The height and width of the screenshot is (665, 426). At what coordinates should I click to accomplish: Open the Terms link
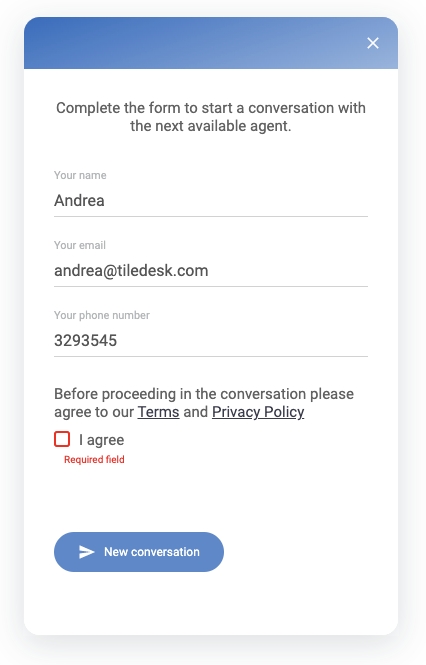pos(158,412)
